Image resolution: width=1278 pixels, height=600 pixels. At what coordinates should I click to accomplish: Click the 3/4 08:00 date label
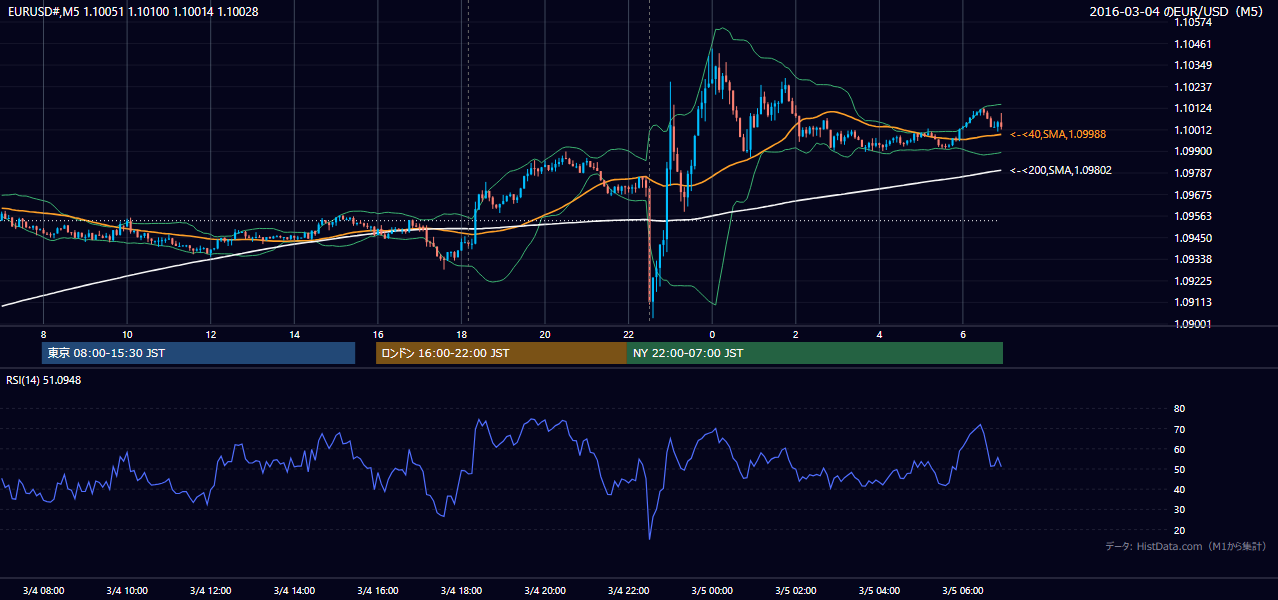click(43, 590)
